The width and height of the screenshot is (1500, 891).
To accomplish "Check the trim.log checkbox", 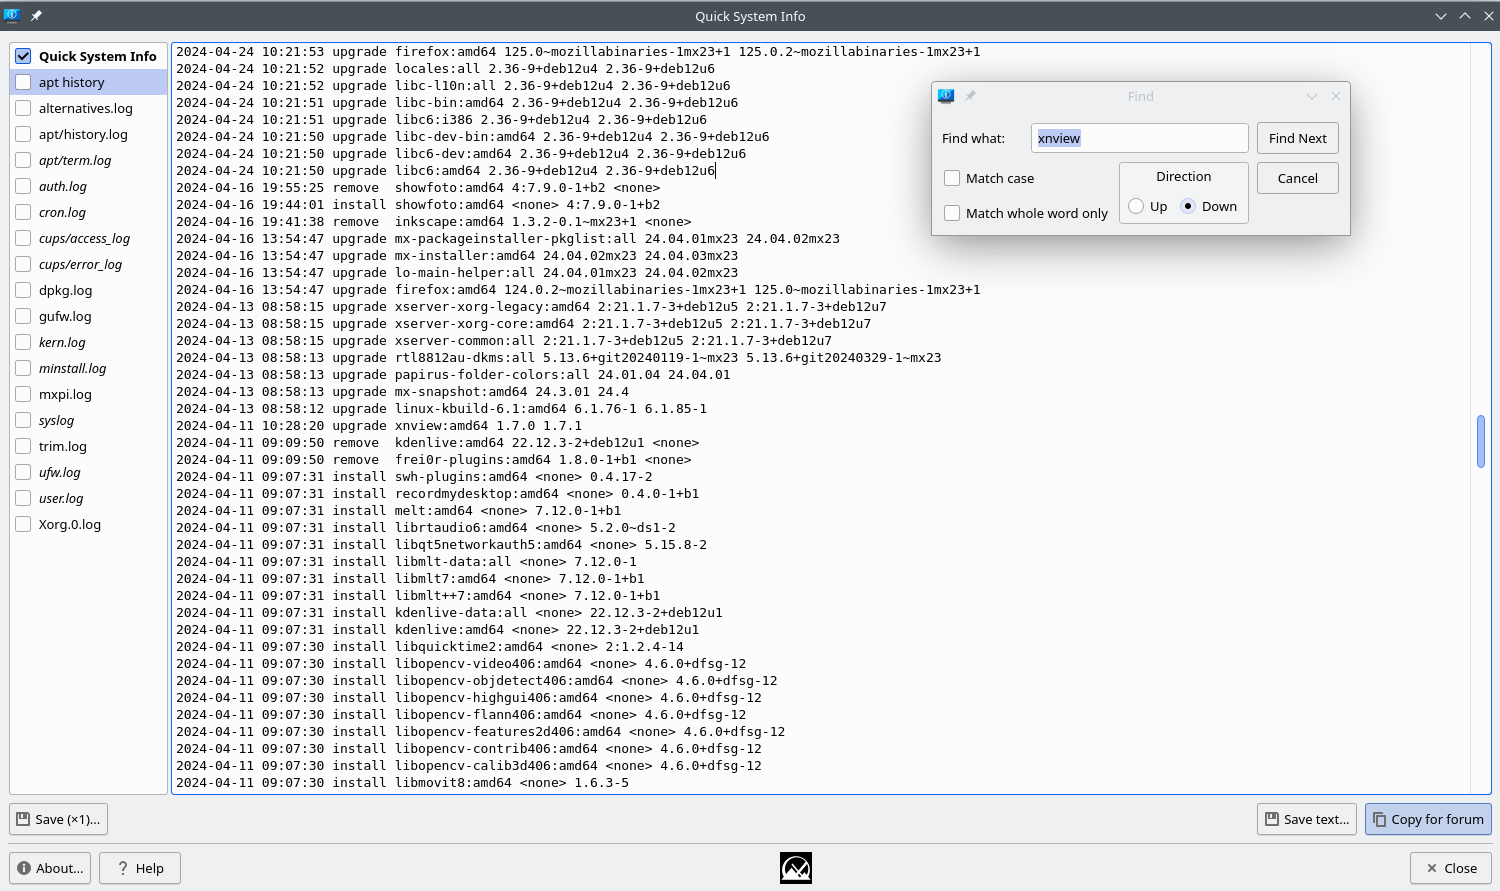I will [23, 446].
